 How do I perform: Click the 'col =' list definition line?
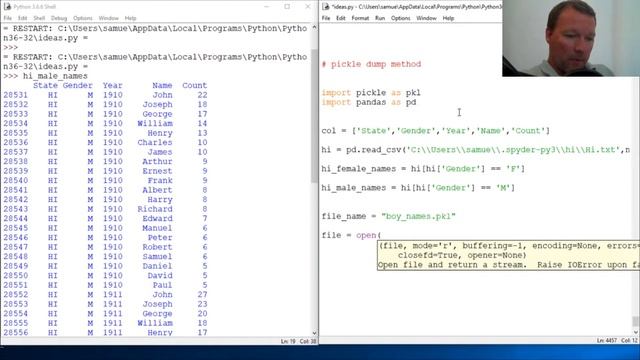[436, 131]
